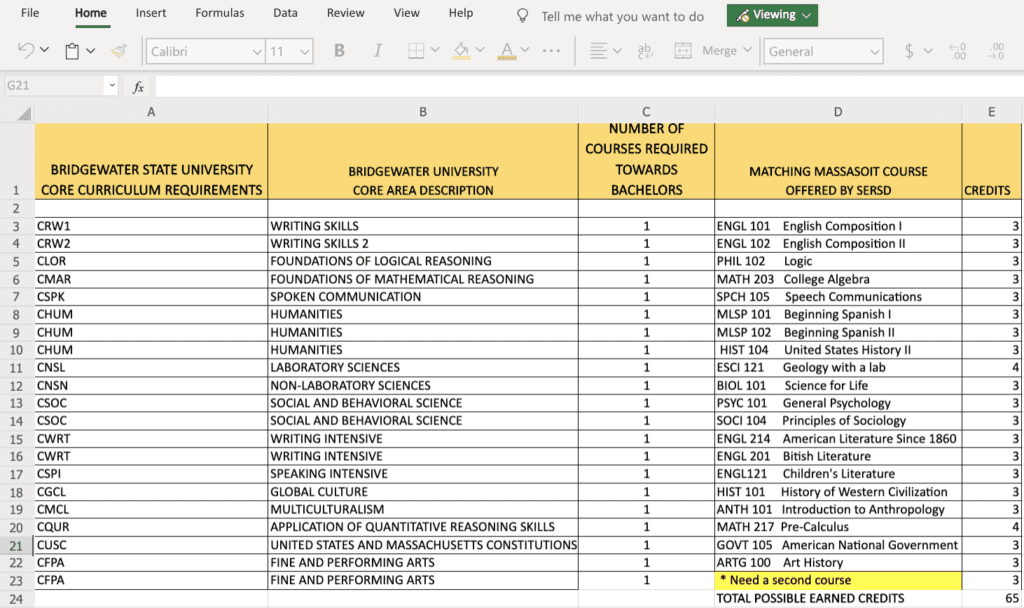Viewport: 1024px width, 608px height.
Task: Select the 'GLOBAL CULTURE' cell
Action: [x=423, y=492]
